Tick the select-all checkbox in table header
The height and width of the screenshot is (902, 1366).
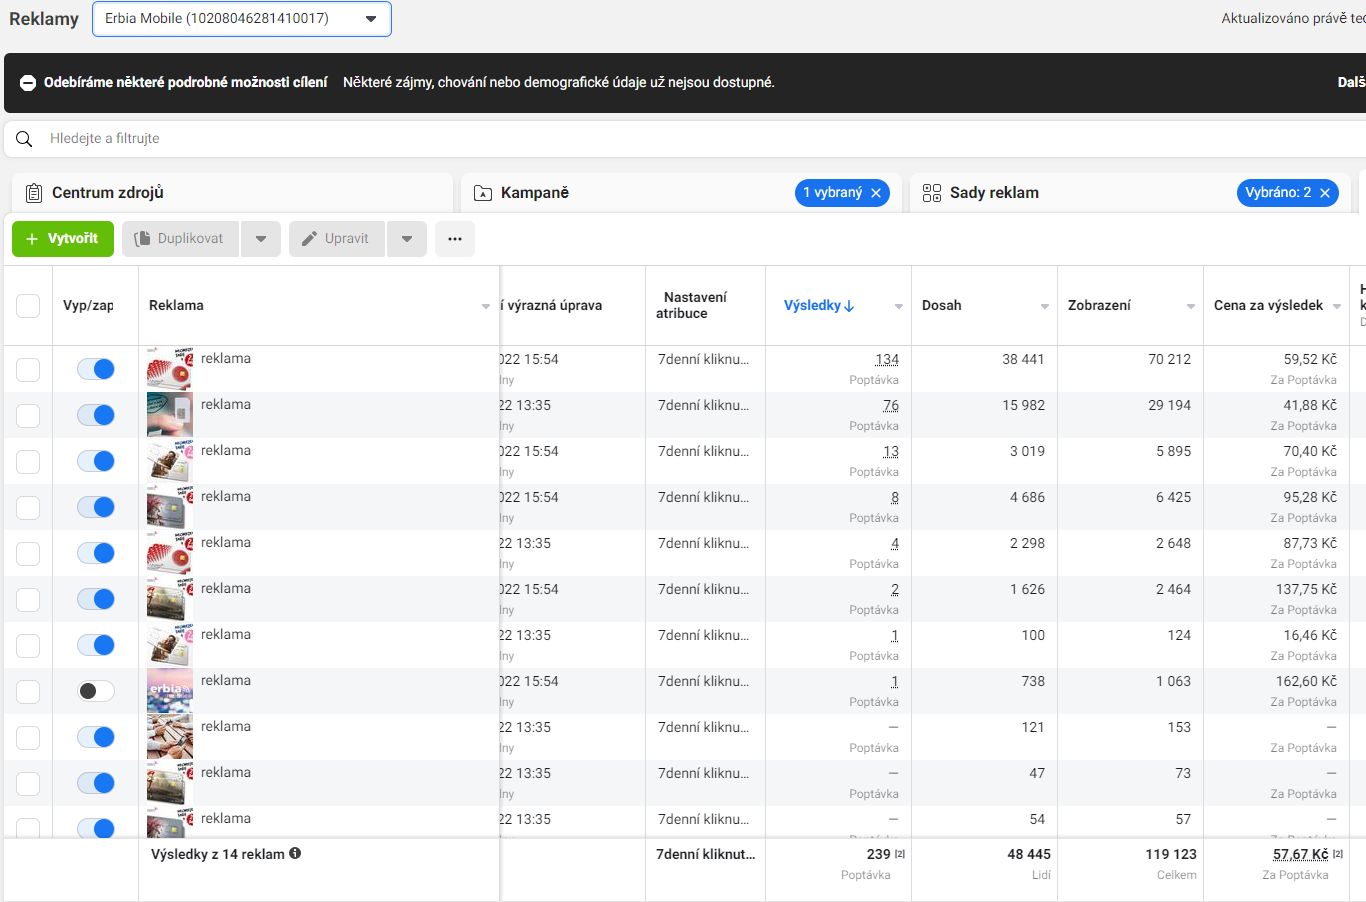click(28, 306)
